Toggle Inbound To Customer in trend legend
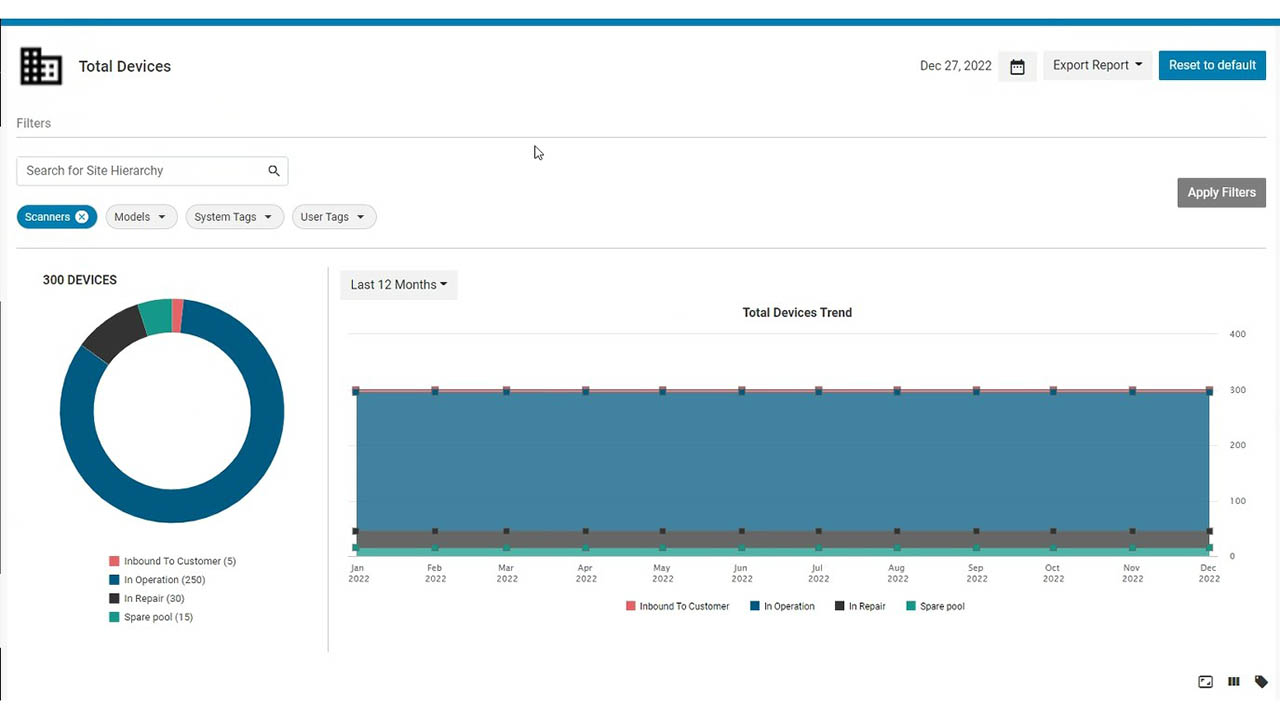This screenshot has width=1280, height=720. (677, 606)
